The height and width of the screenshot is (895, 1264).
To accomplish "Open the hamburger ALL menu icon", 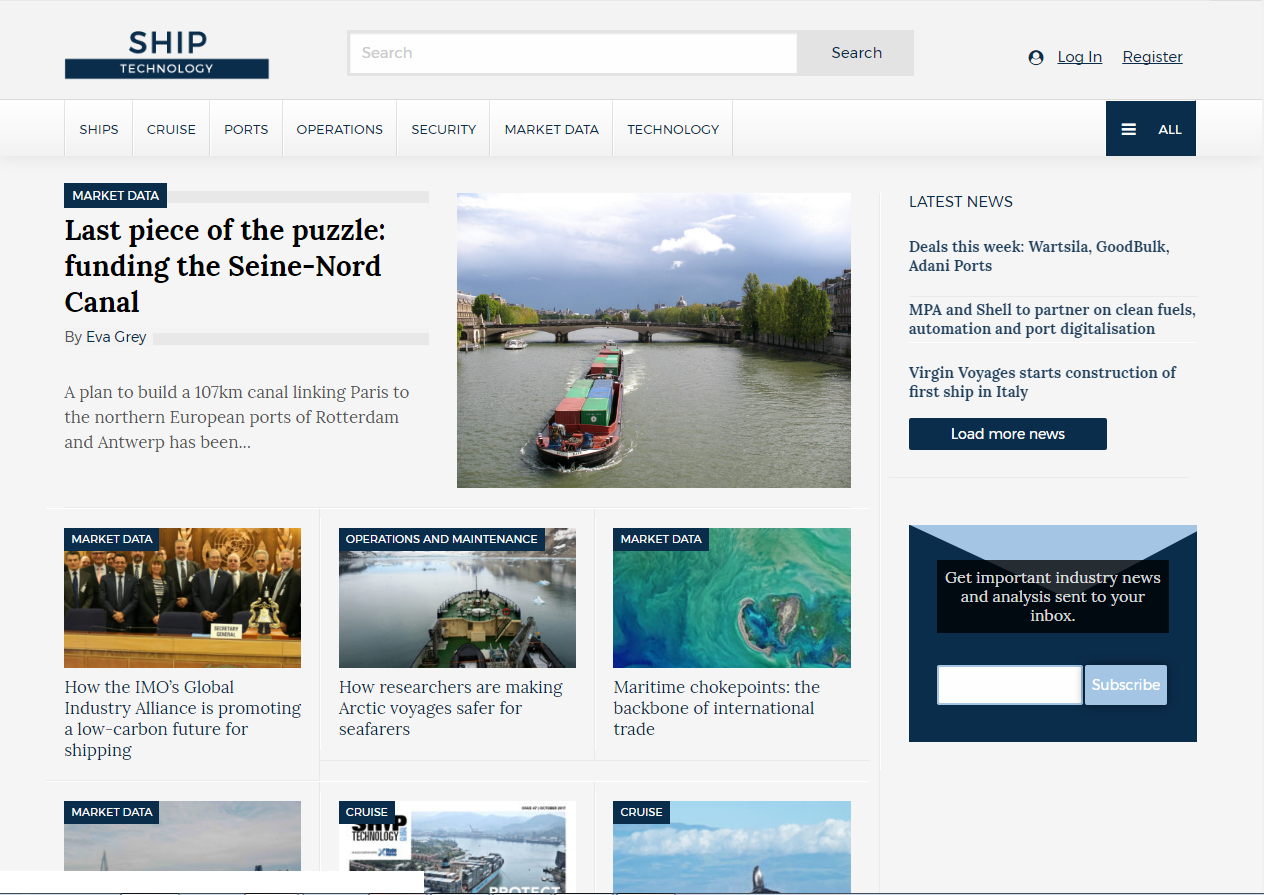I will click(x=1129, y=129).
